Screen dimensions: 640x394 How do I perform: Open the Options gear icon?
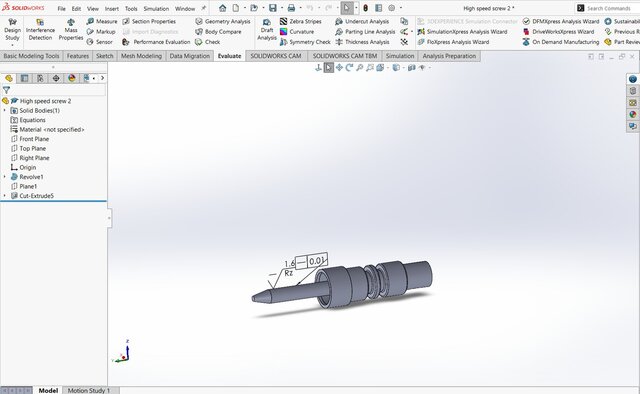392,8
